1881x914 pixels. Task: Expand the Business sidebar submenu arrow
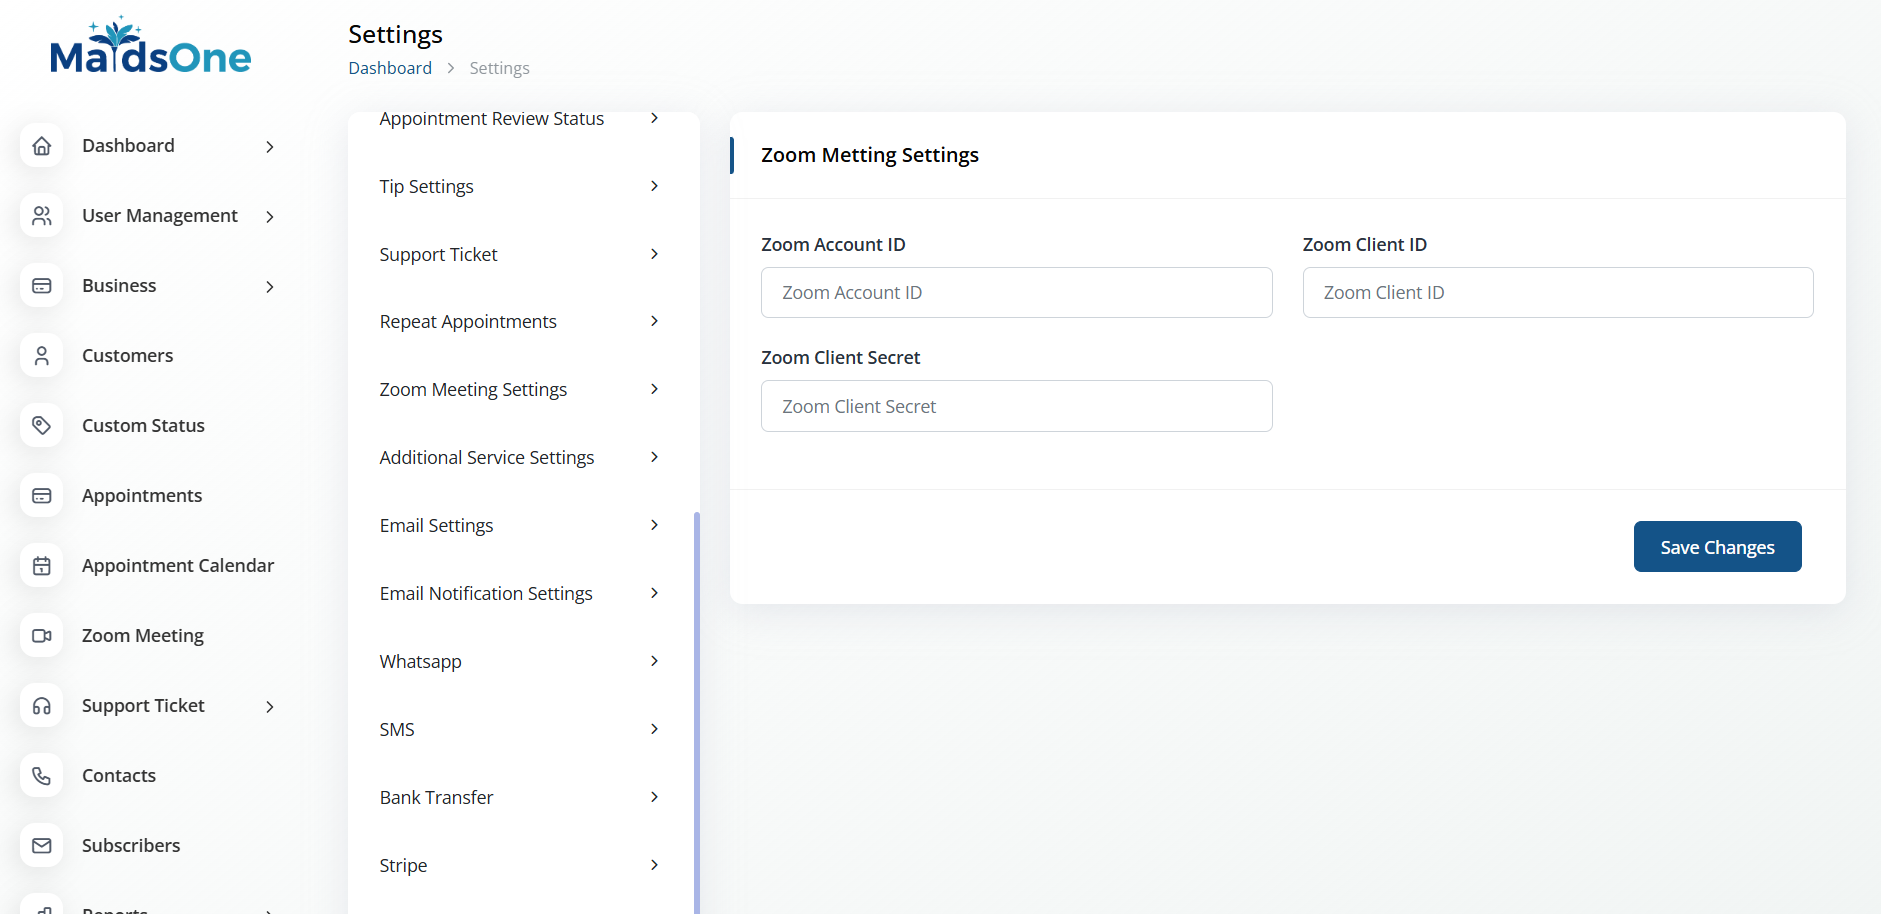(x=269, y=287)
